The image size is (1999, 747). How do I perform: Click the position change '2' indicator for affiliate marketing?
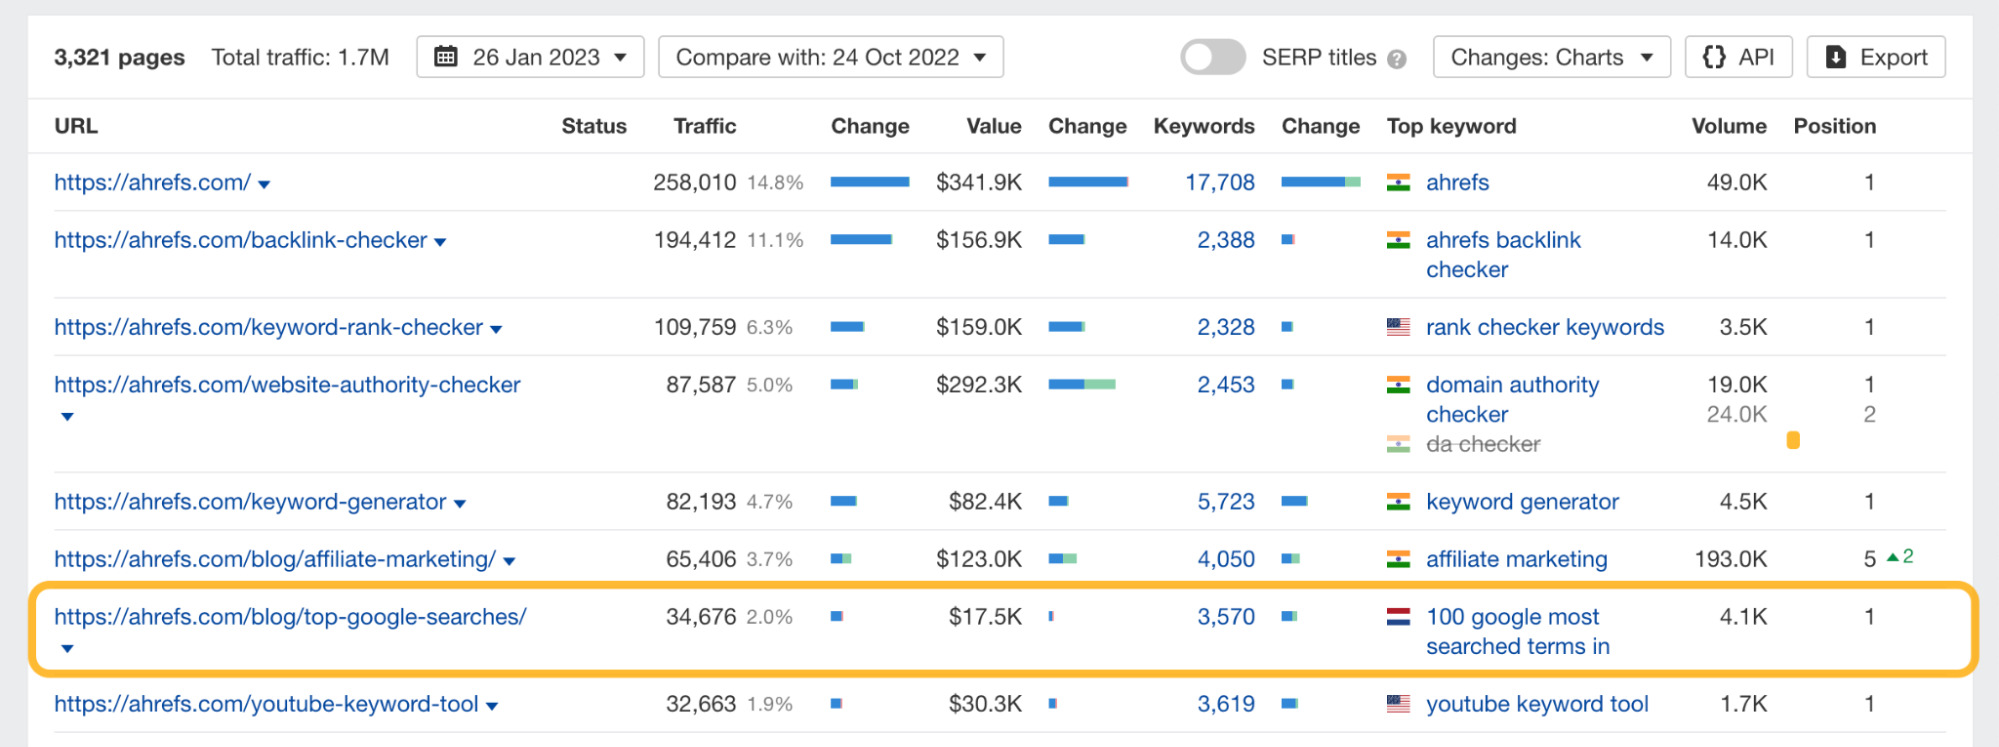pyautogui.click(x=1900, y=557)
